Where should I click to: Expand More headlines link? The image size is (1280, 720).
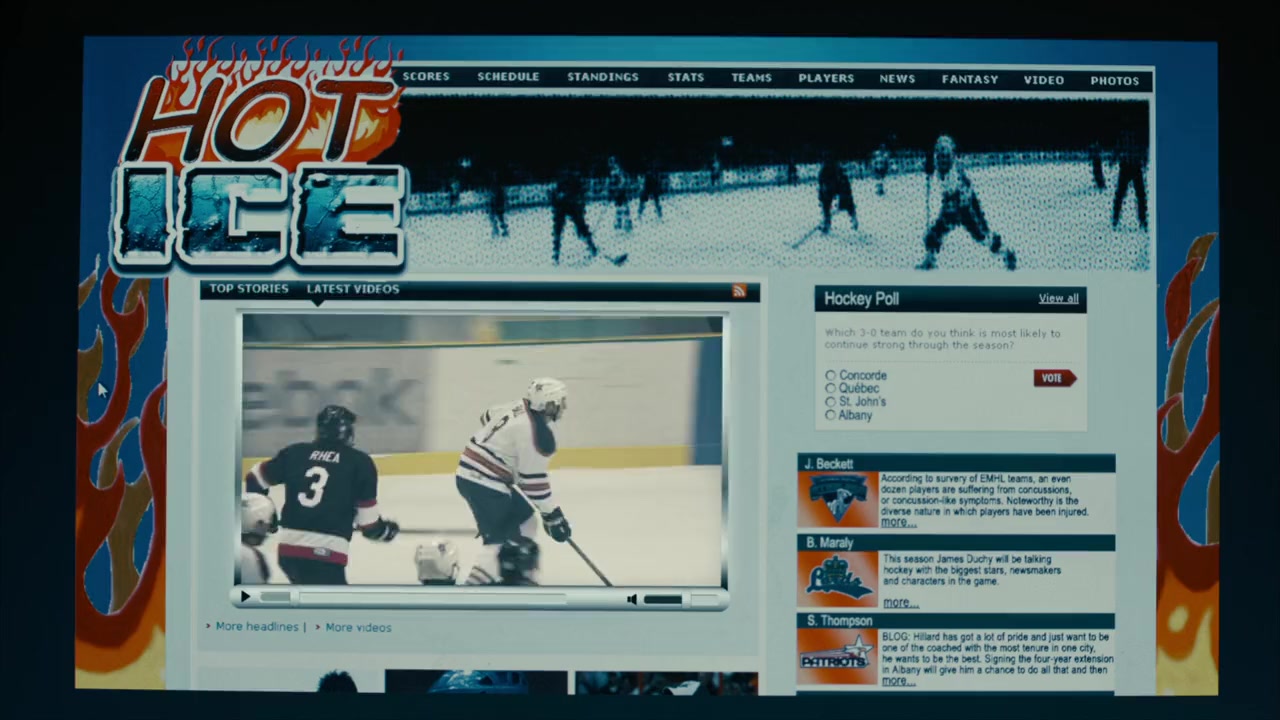tap(257, 627)
